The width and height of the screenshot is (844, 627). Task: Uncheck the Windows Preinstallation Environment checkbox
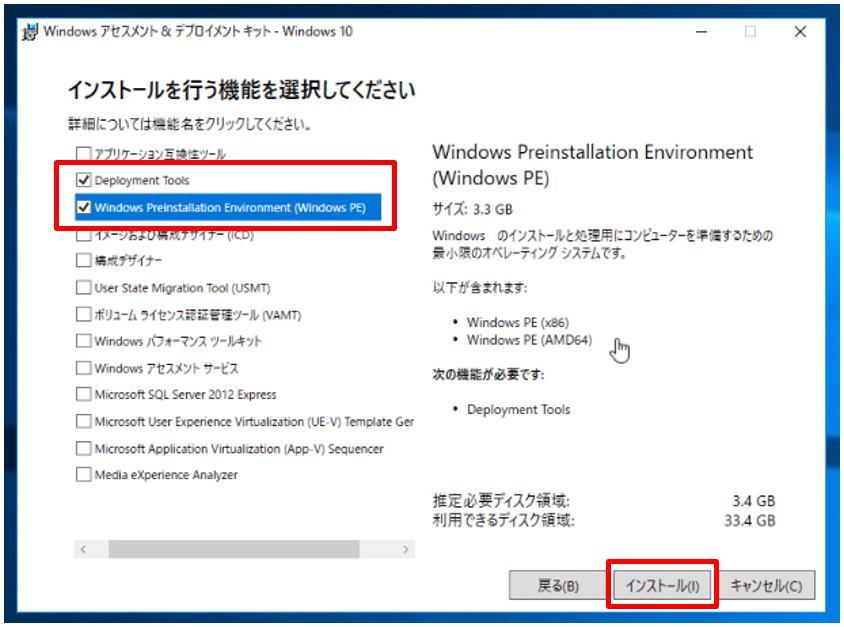point(83,207)
